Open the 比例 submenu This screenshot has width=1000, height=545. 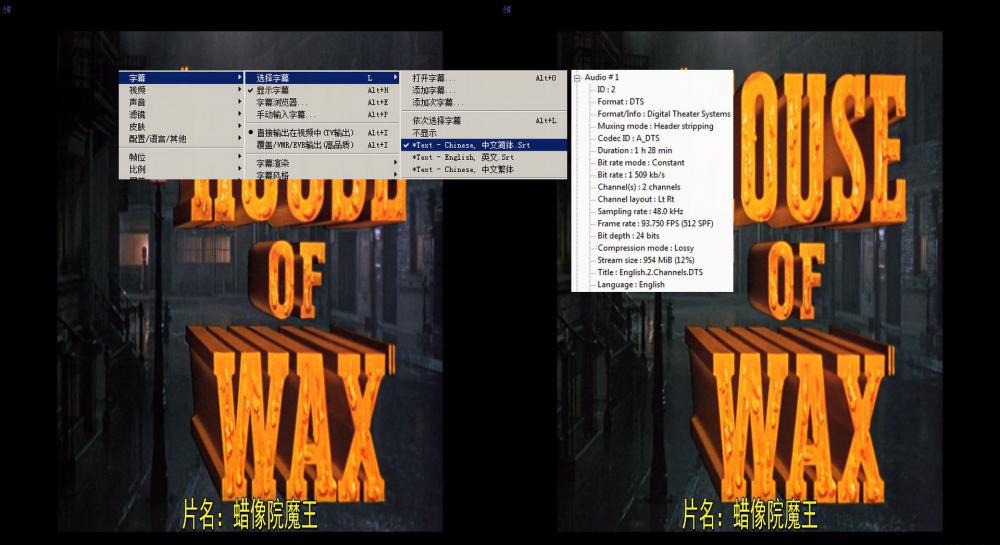(182, 169)
